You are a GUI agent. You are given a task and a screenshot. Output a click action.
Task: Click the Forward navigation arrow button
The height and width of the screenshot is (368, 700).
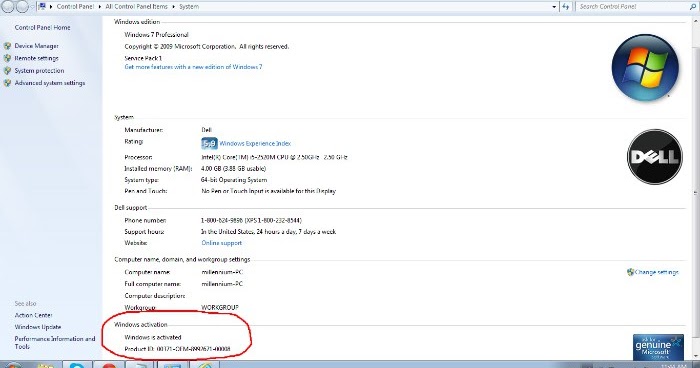pos(22,6)
